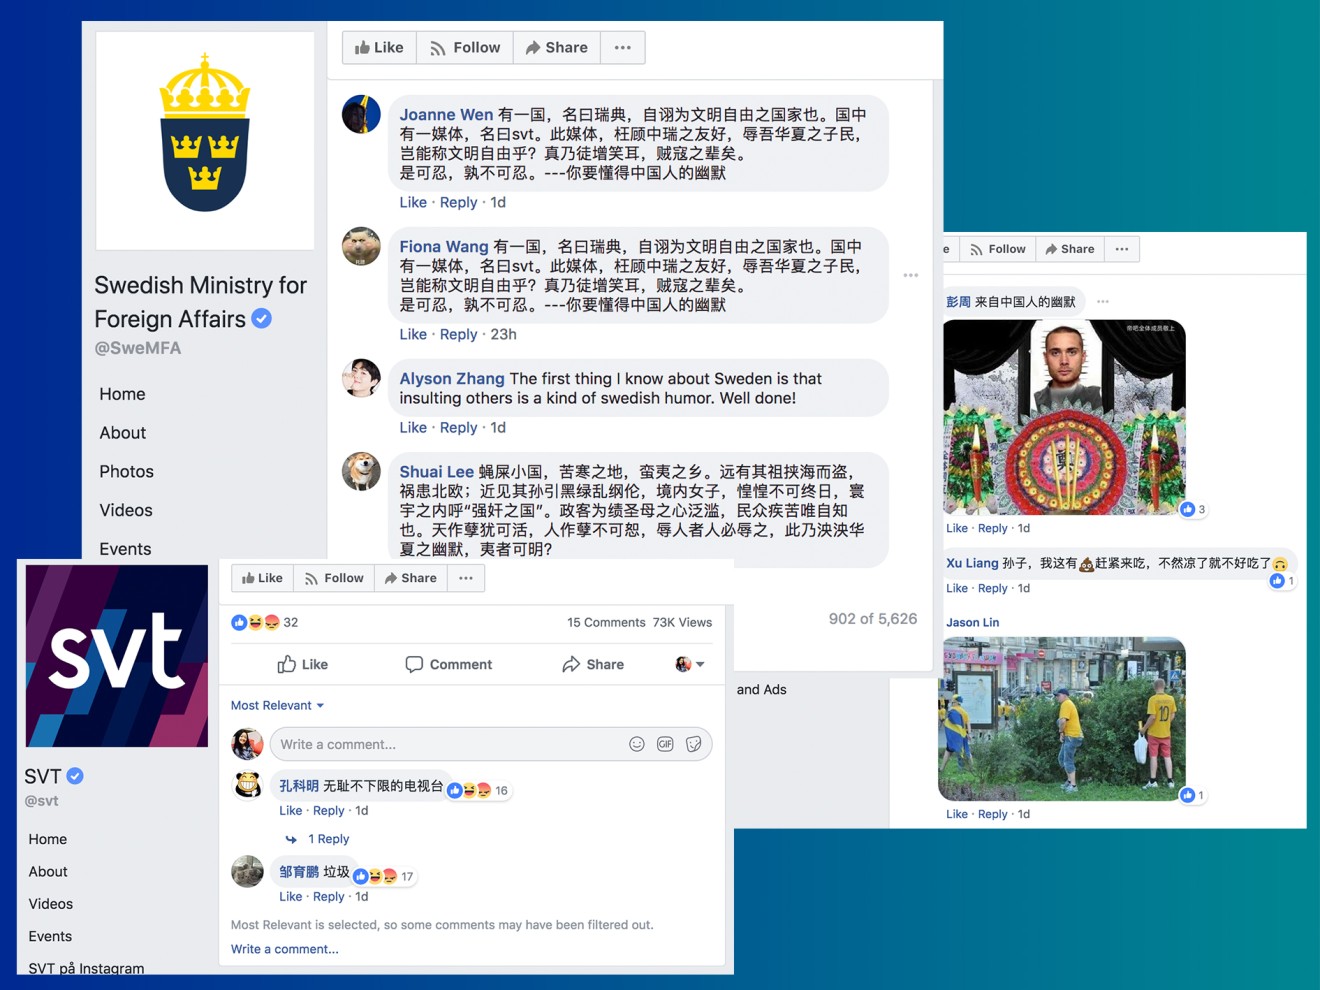Viewport: 1320px width, 990px height.
Task: Open the three-dots menu on SVT page
Action: pyautogui.click(x=466, y=578)
